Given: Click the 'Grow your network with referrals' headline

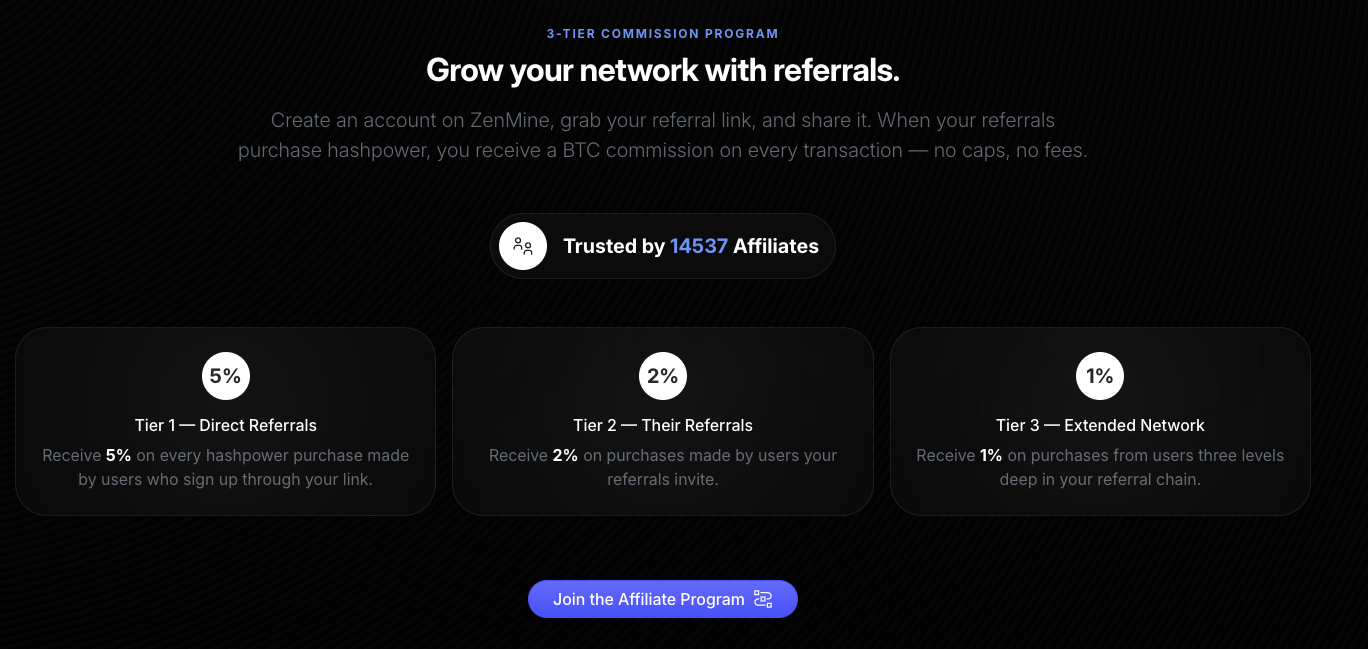Looking at the screenshot, I should click(x=662, y=71).
